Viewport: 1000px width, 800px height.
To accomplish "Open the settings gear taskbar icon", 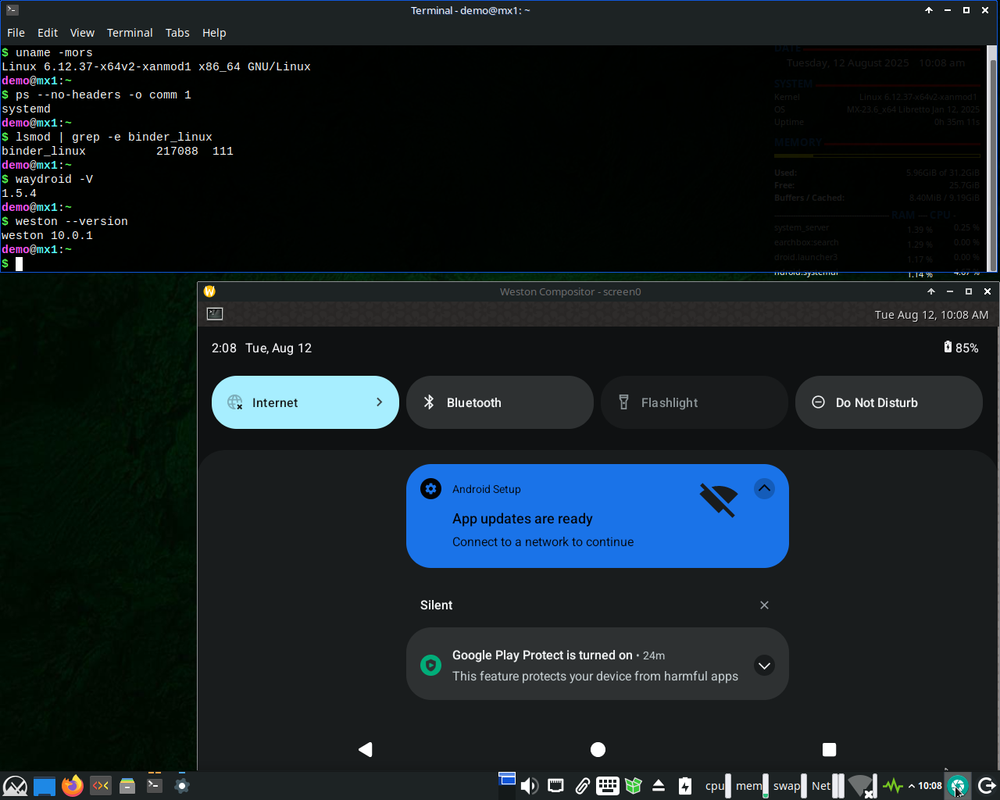I will (182, 785).
